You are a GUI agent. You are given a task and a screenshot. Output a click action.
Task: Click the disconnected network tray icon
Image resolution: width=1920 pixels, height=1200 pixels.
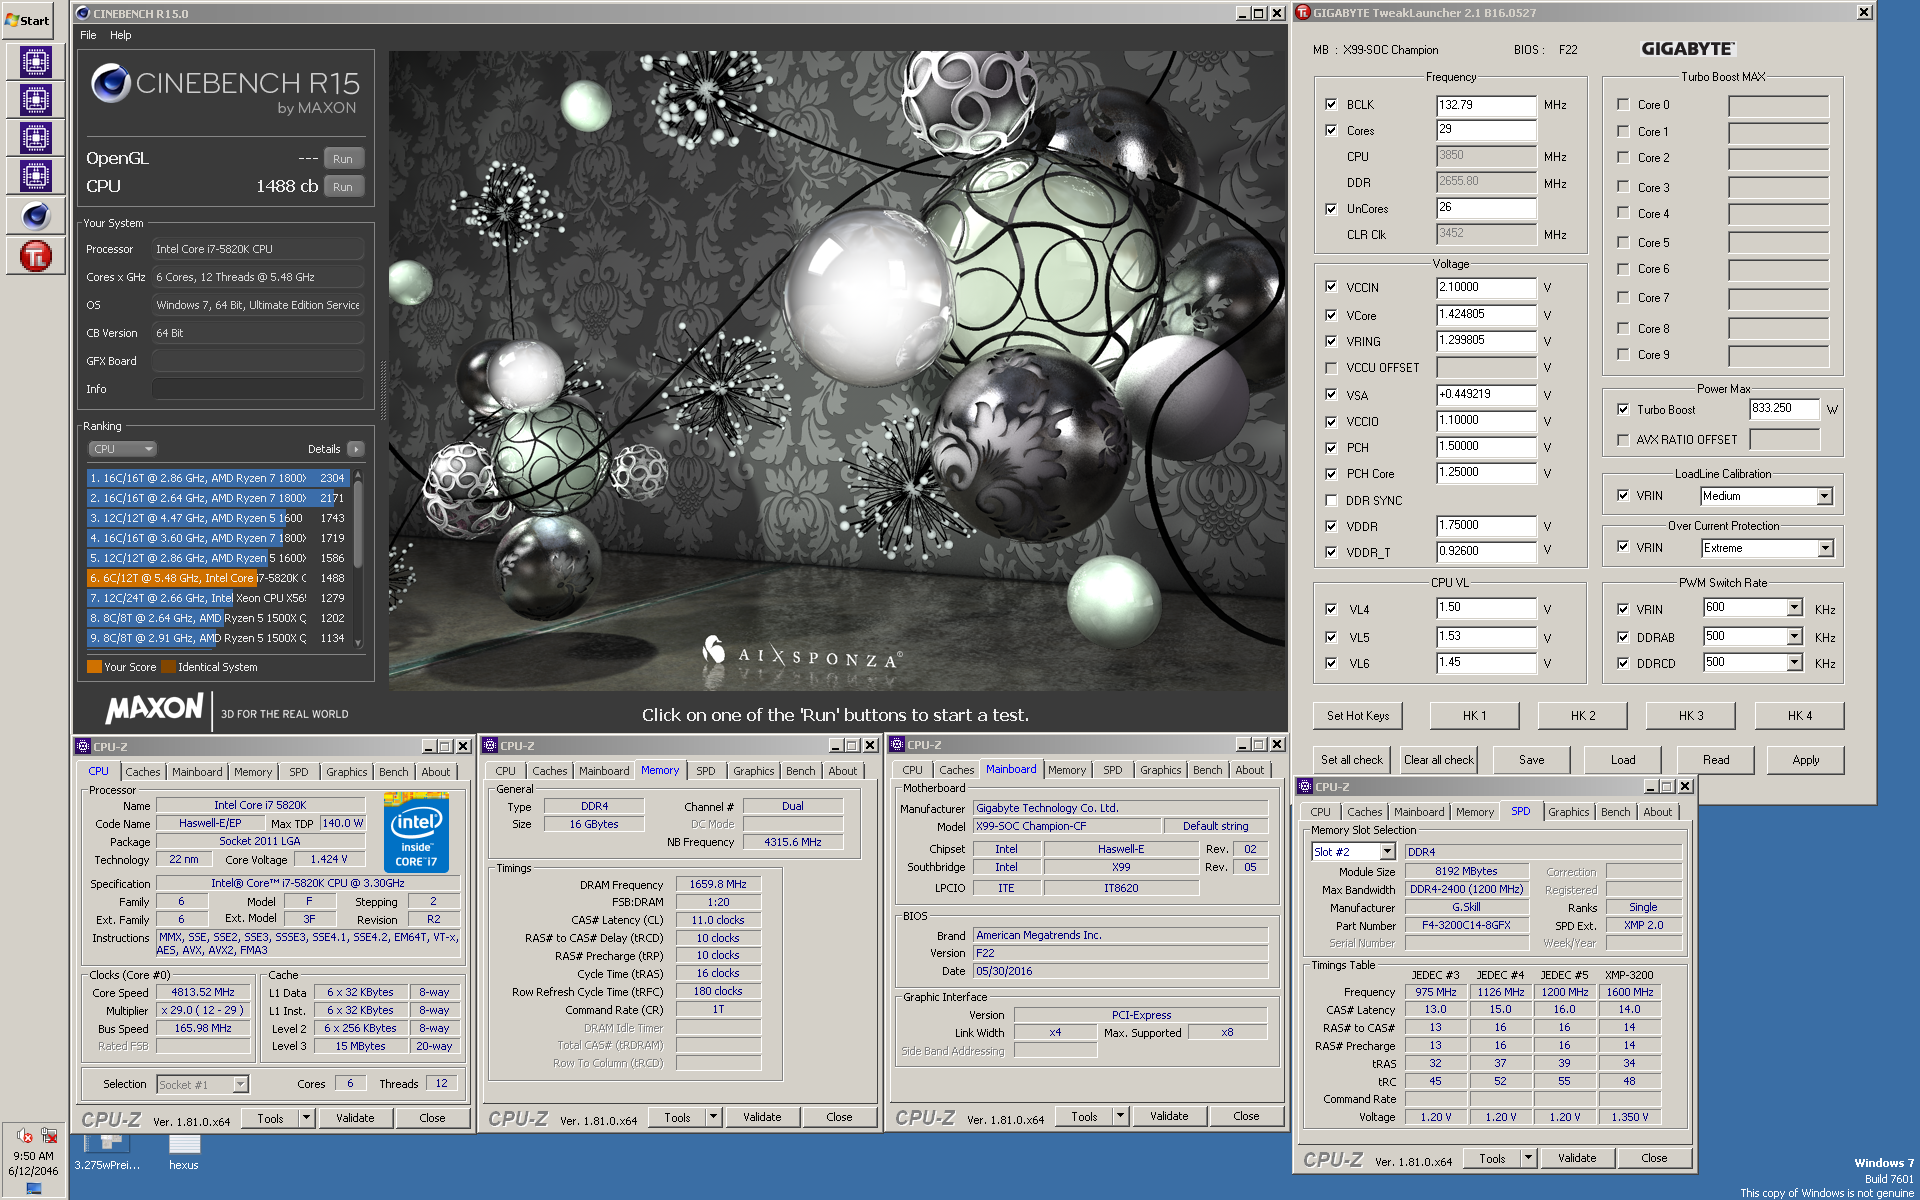(48, 1135)
